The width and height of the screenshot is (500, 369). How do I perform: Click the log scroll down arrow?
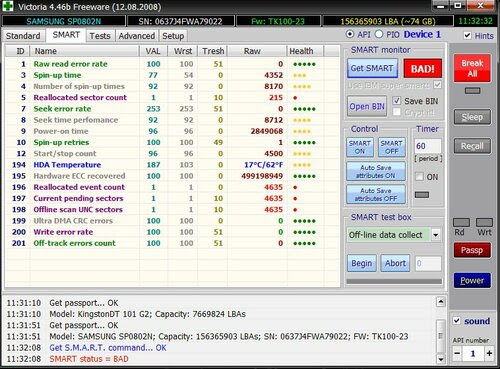[x=441, y=359]
